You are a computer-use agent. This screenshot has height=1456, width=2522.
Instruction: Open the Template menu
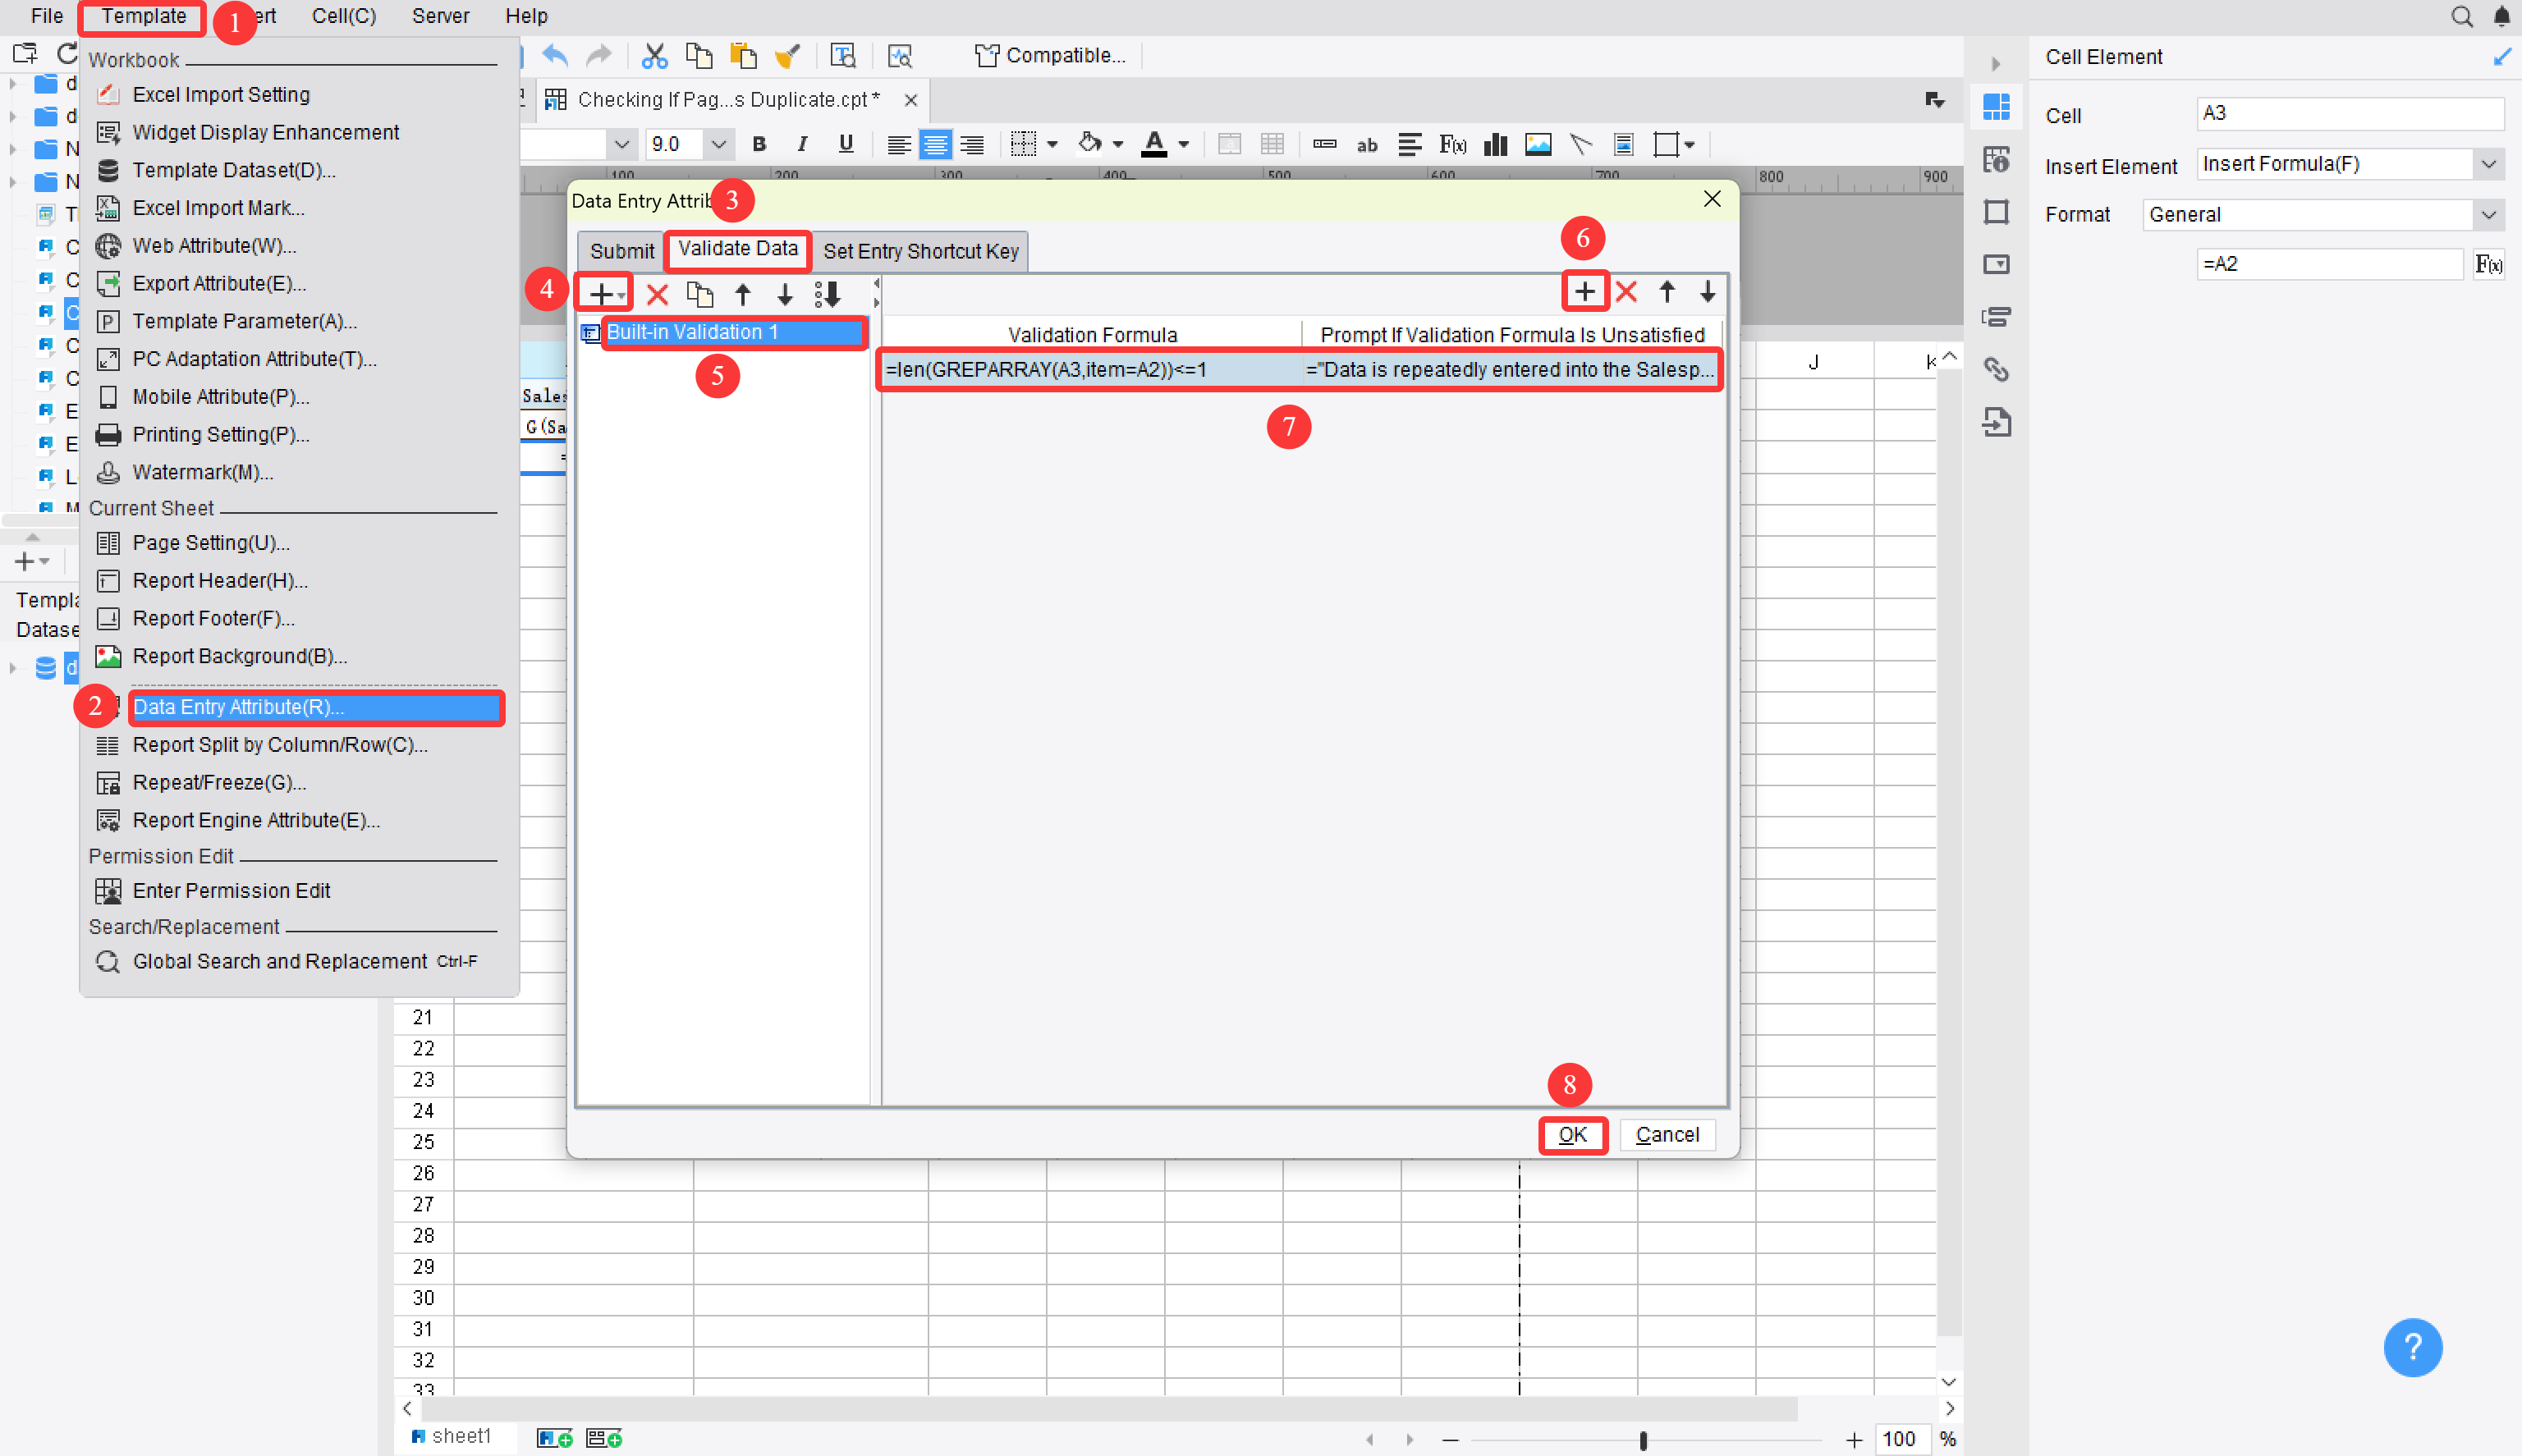pyautogui.click(x=143, y=16)
